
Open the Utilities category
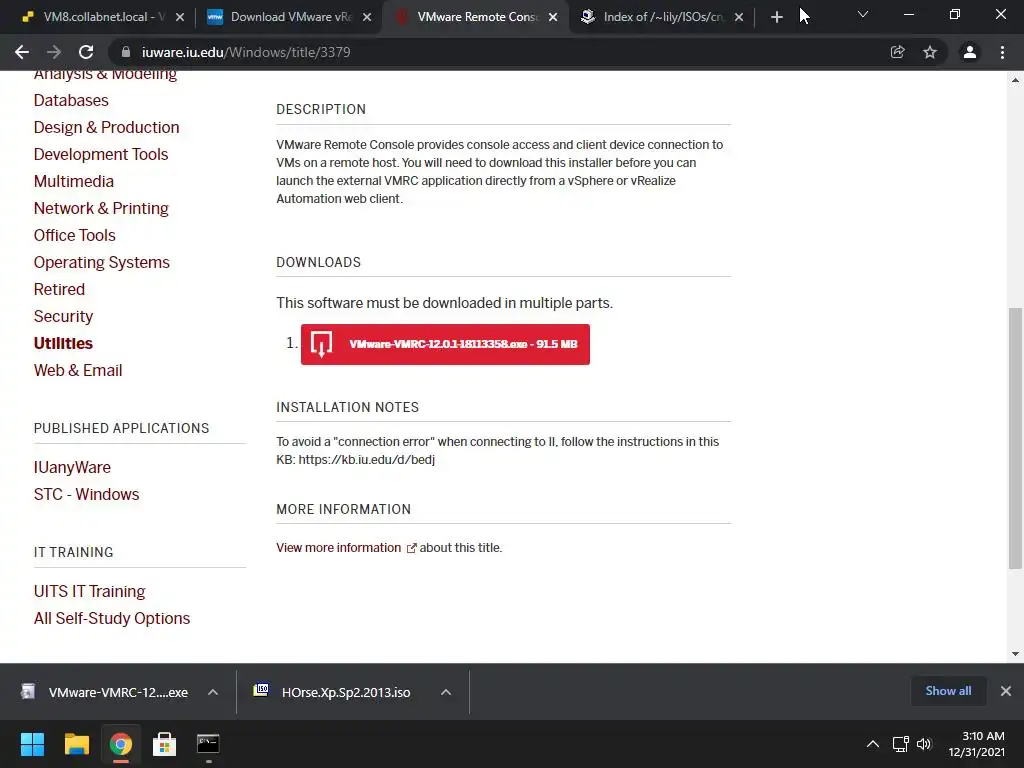[63, 344]
